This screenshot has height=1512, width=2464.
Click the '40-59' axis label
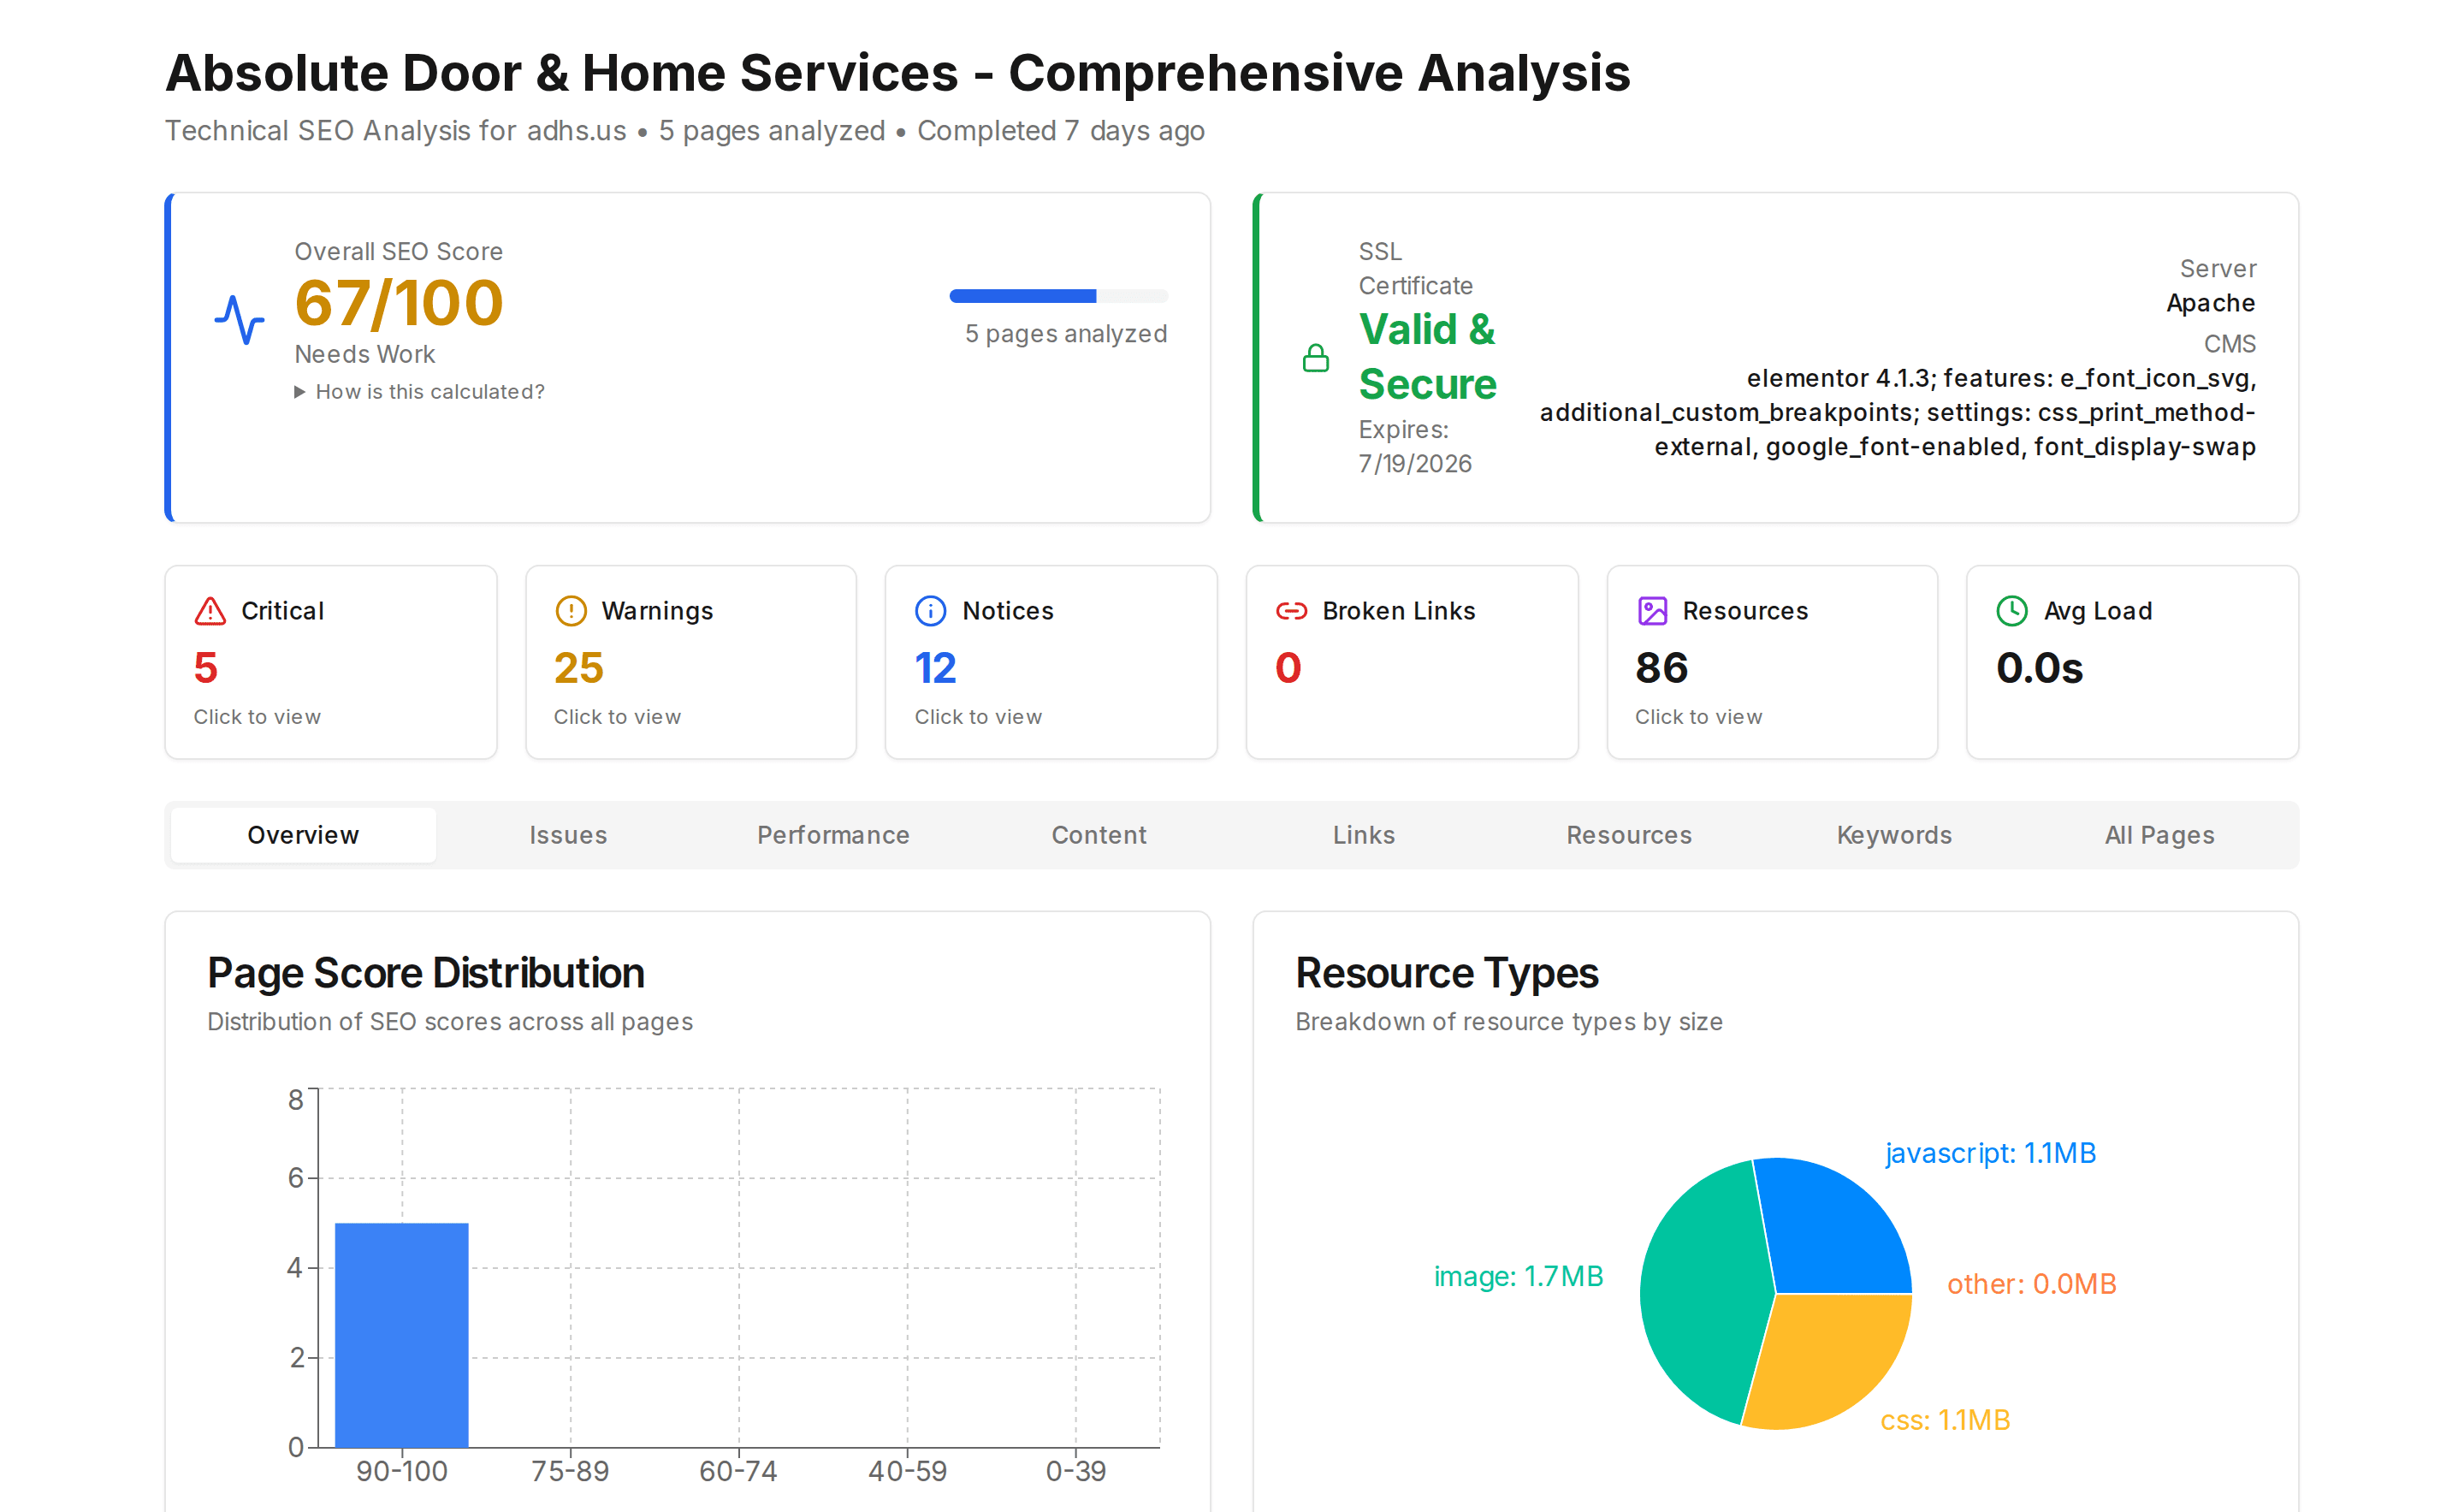(x=907, y=1471)
